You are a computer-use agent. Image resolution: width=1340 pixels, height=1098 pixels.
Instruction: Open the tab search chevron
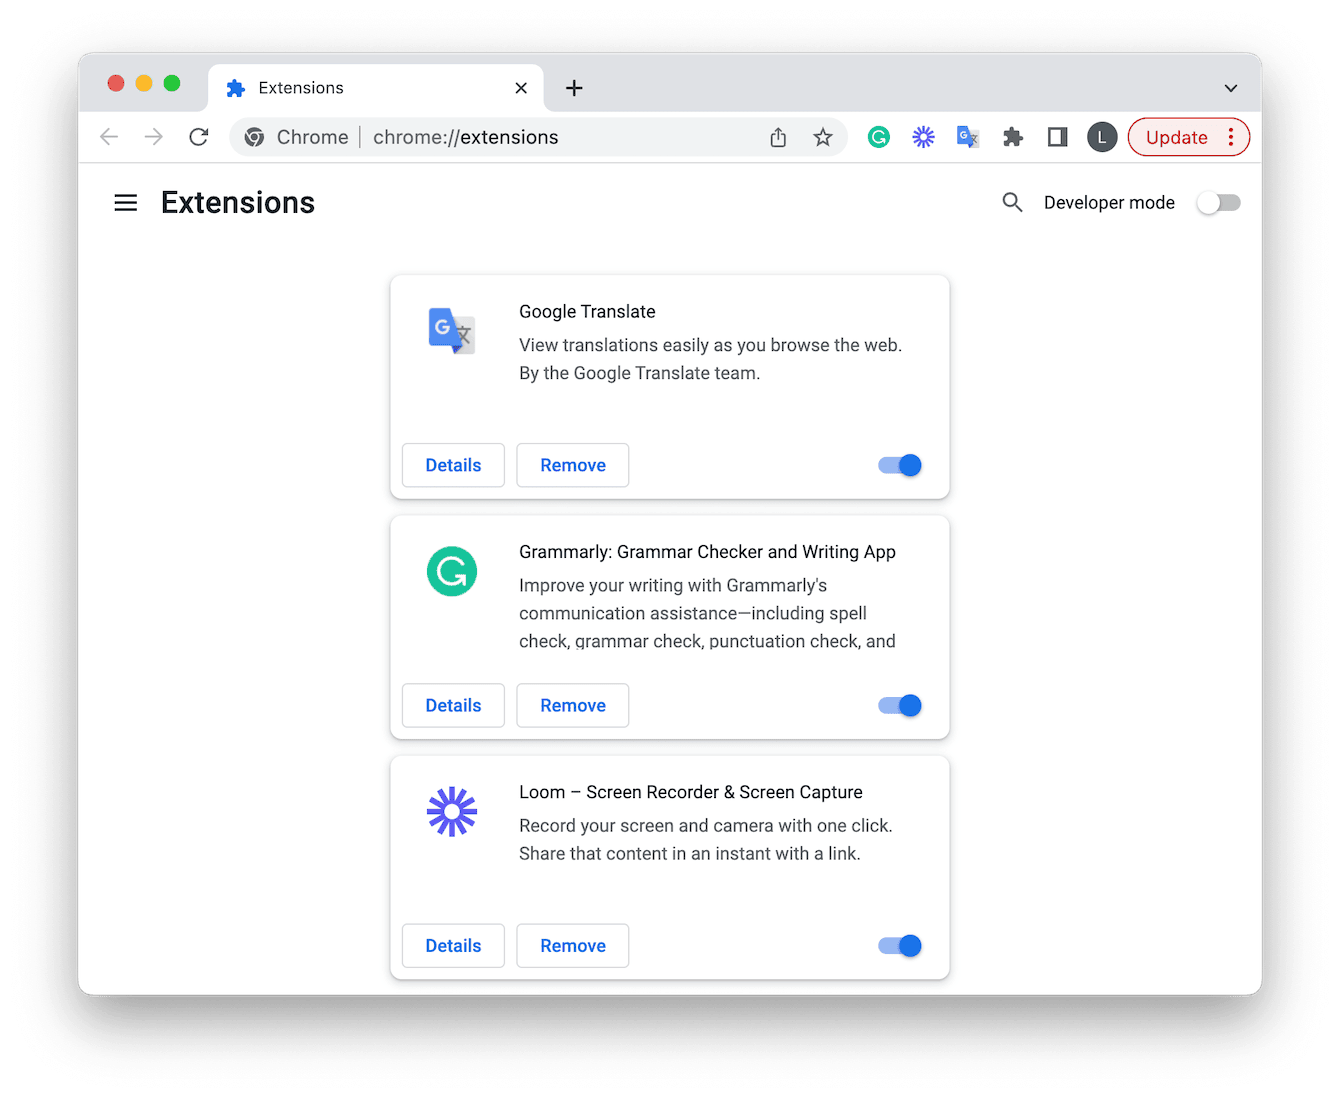(1230, 88)
